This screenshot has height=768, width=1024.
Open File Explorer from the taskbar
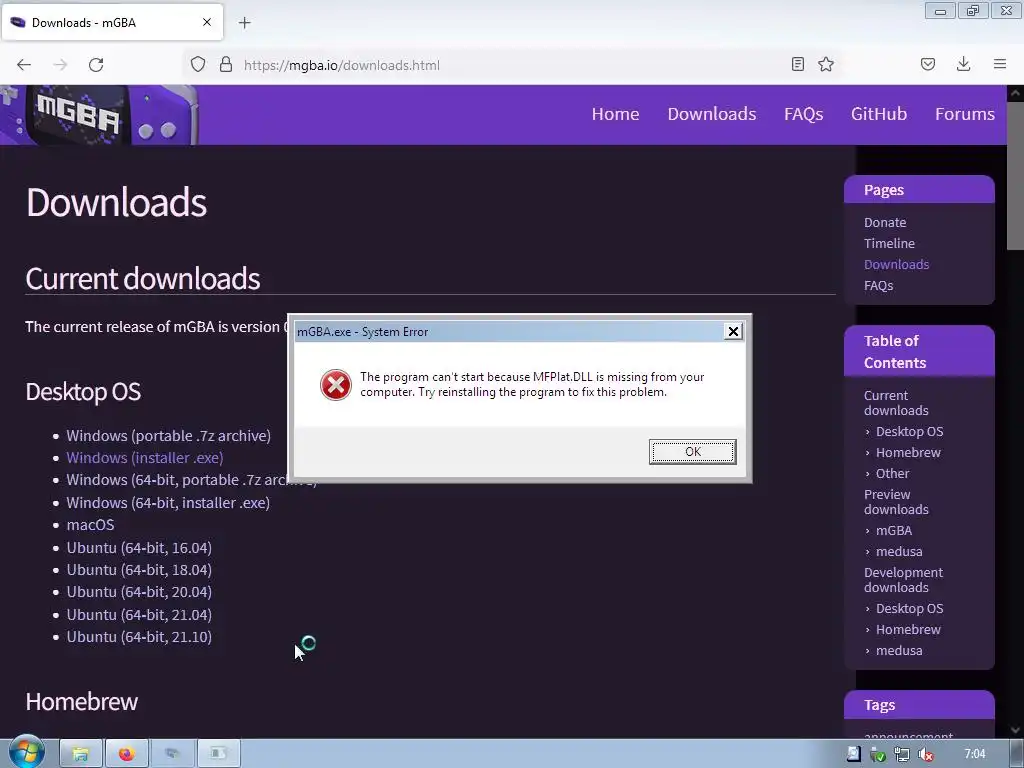click(80, 754)
